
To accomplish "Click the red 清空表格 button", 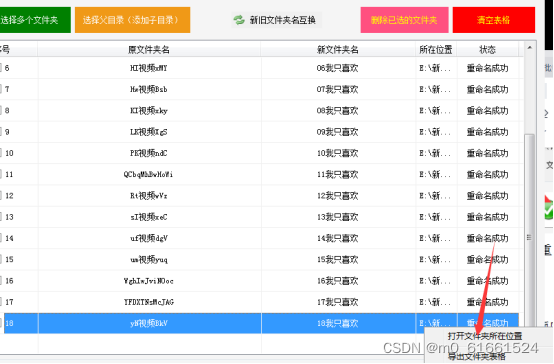I will tap(494, 20).
